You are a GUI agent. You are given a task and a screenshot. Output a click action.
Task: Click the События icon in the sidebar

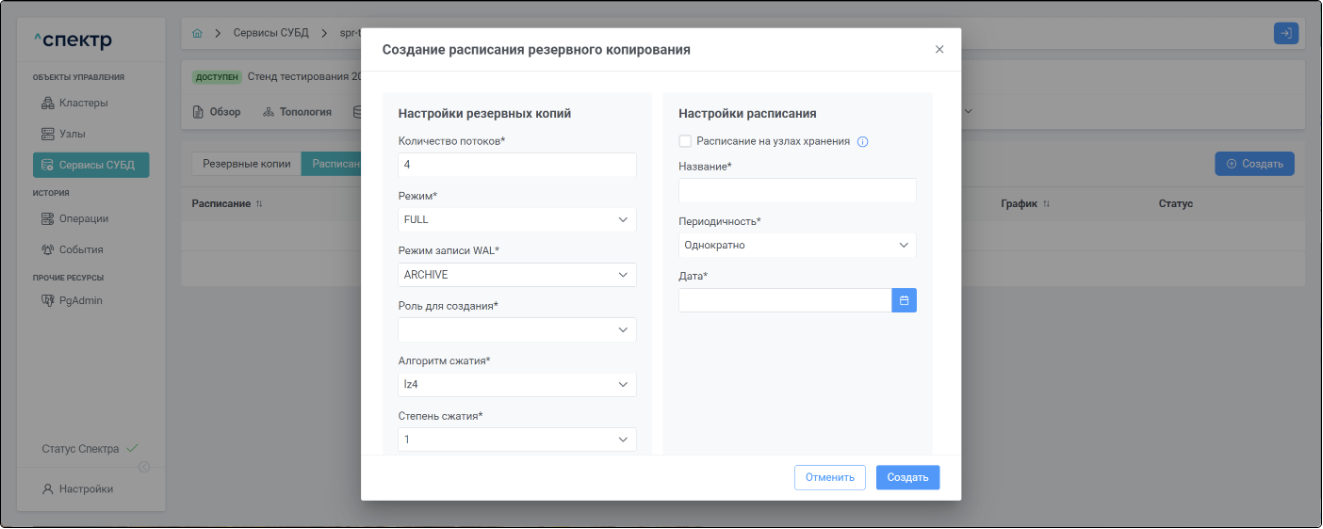click(47, 250)
